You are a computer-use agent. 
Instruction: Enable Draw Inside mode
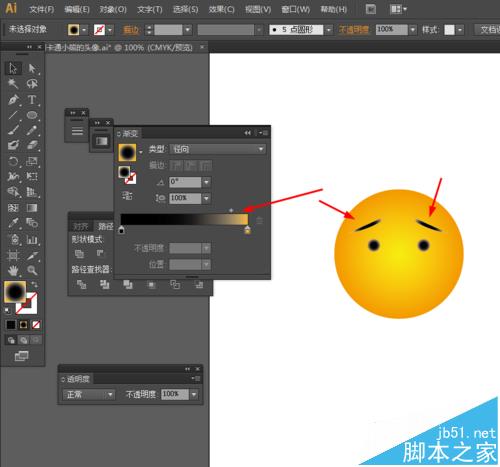(x=36, y=340)
